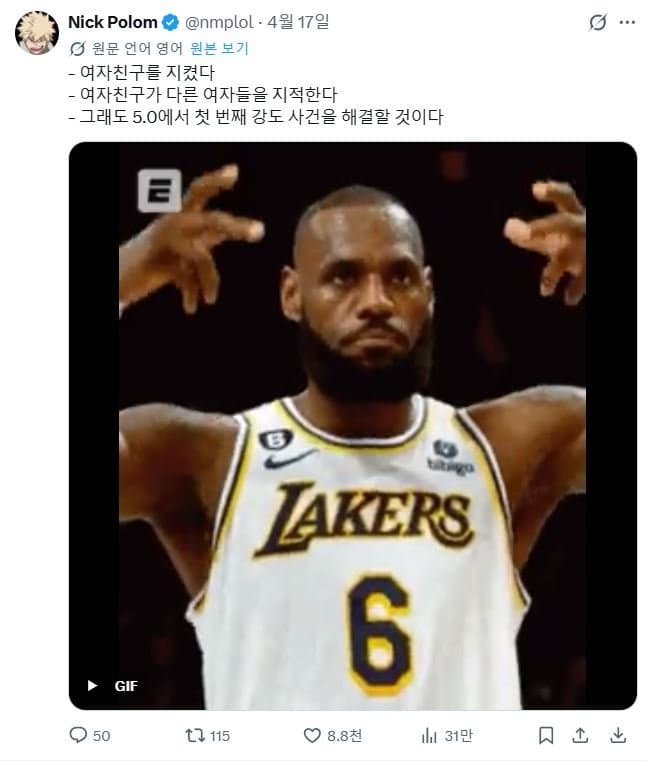Open the @nmplol handle link

pos(219,22)
